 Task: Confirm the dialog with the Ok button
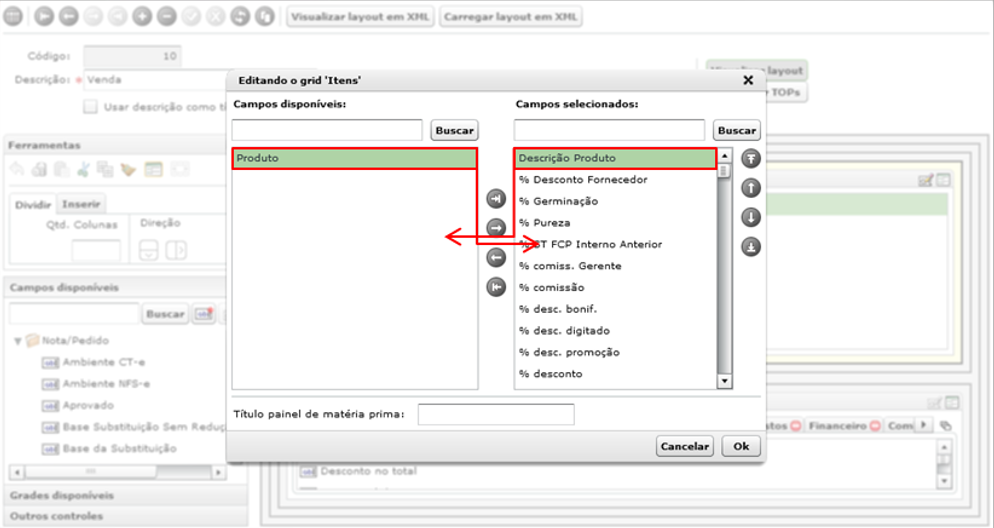click(x=741, y=446)
